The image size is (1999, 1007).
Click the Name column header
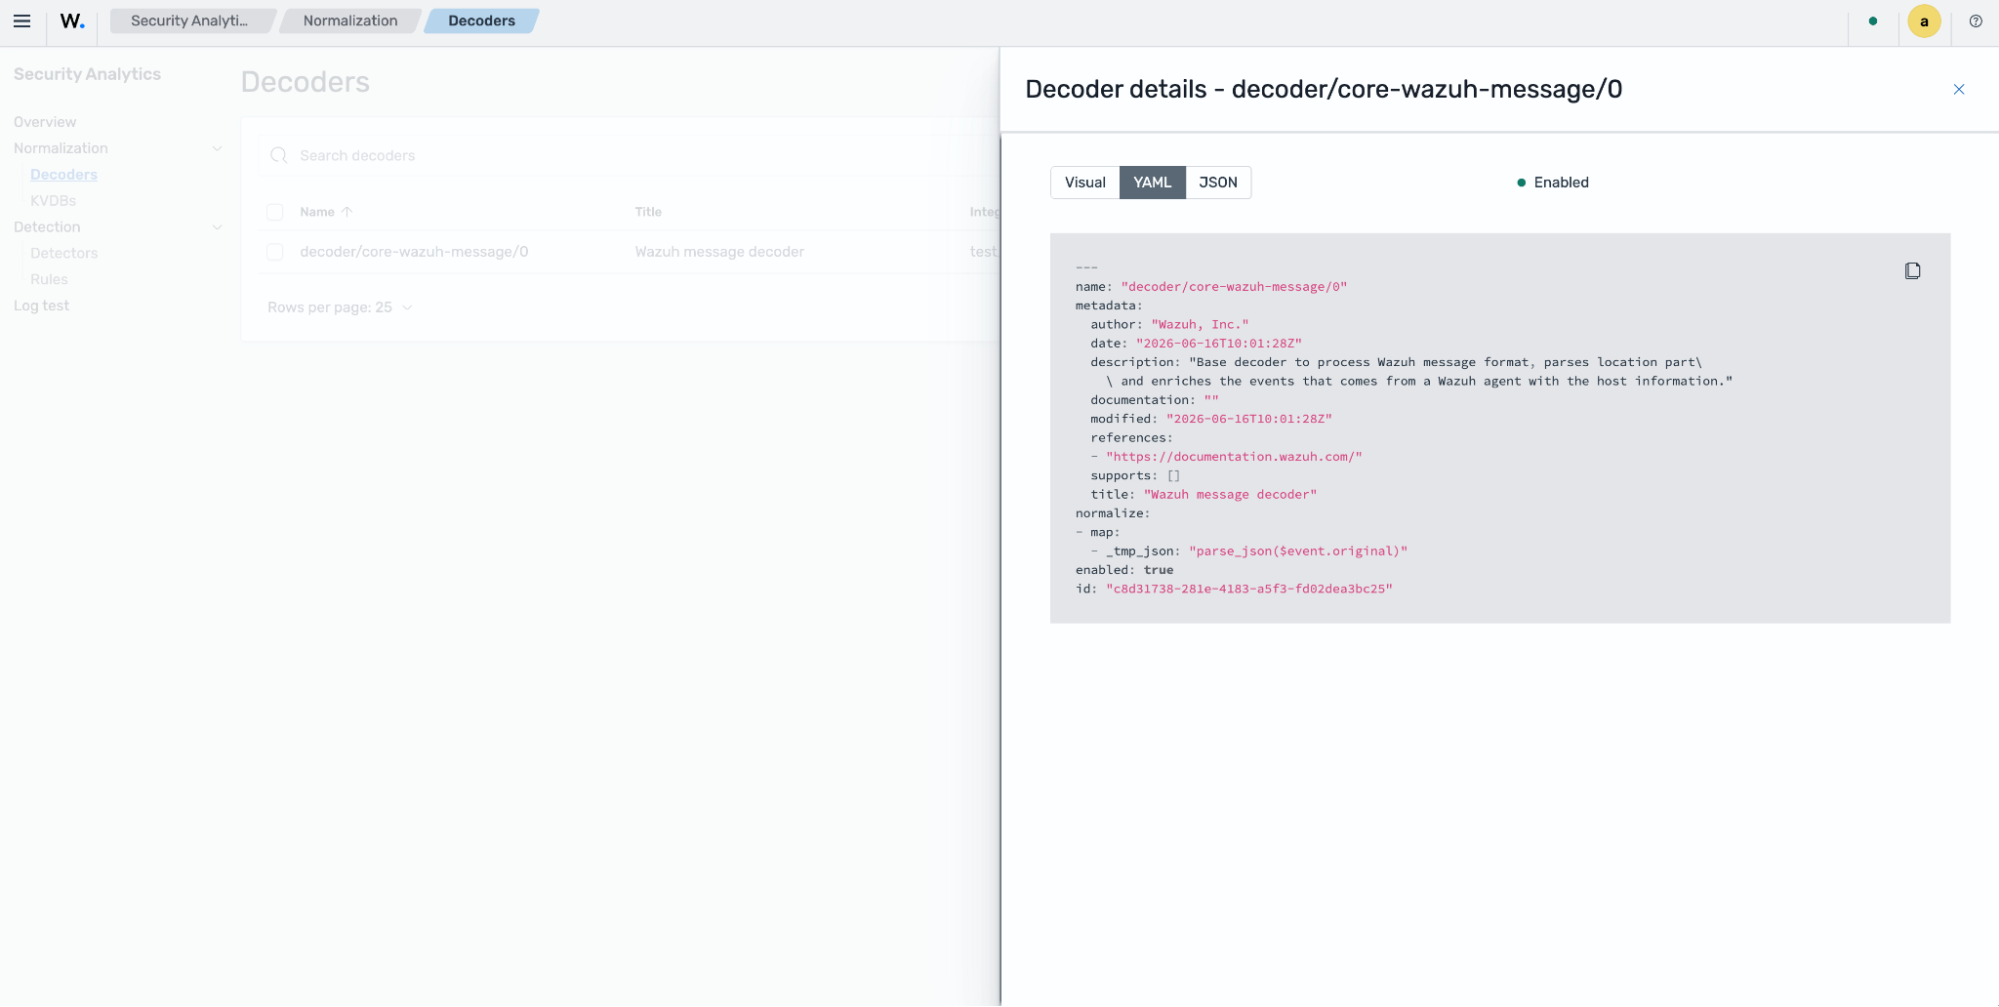coord(317,212)
